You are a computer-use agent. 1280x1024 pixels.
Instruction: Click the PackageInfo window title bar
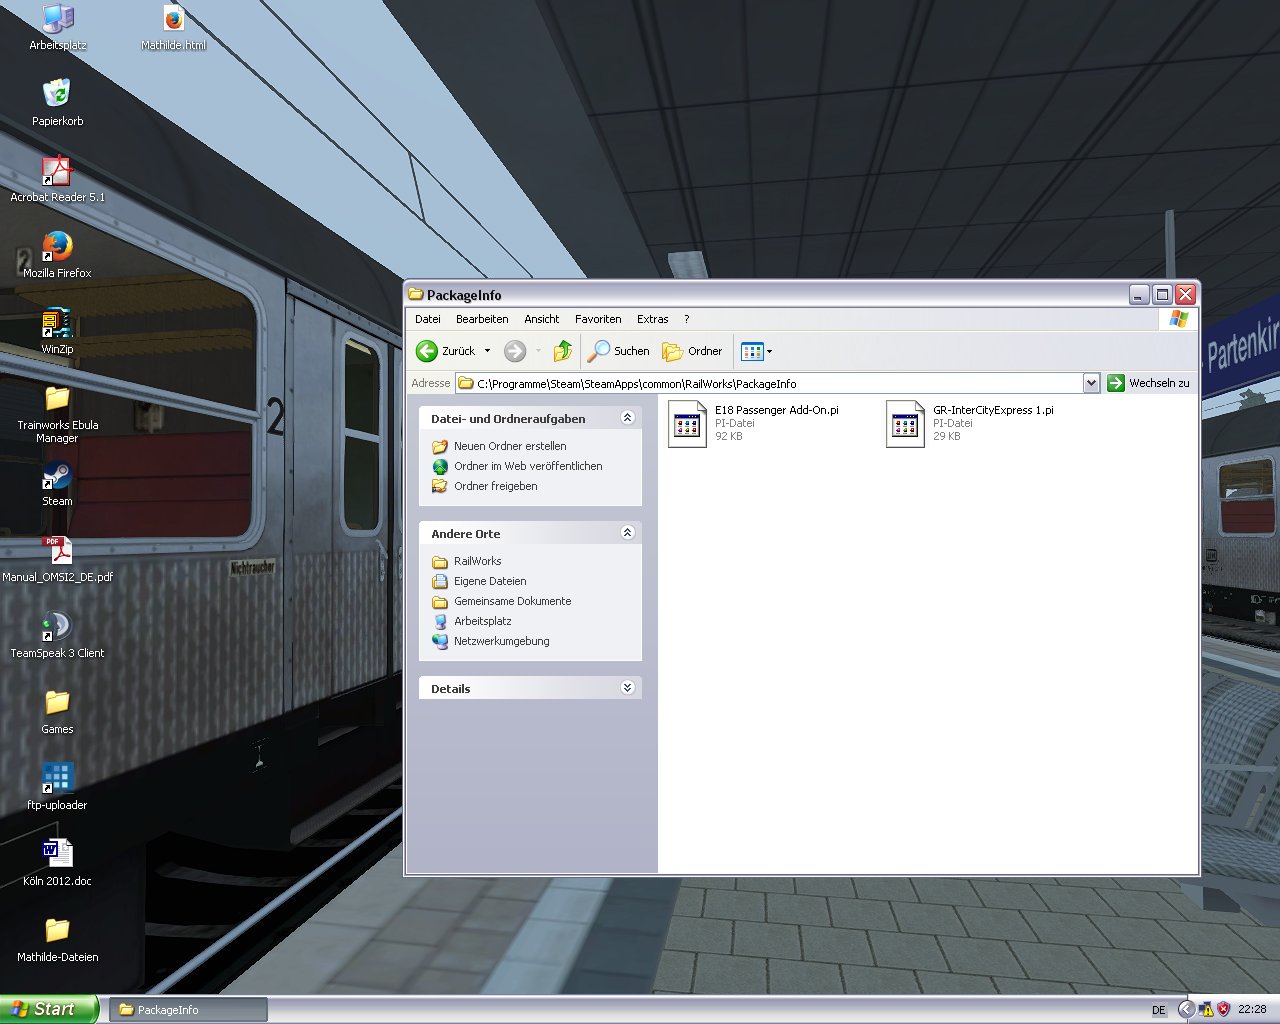765,294
